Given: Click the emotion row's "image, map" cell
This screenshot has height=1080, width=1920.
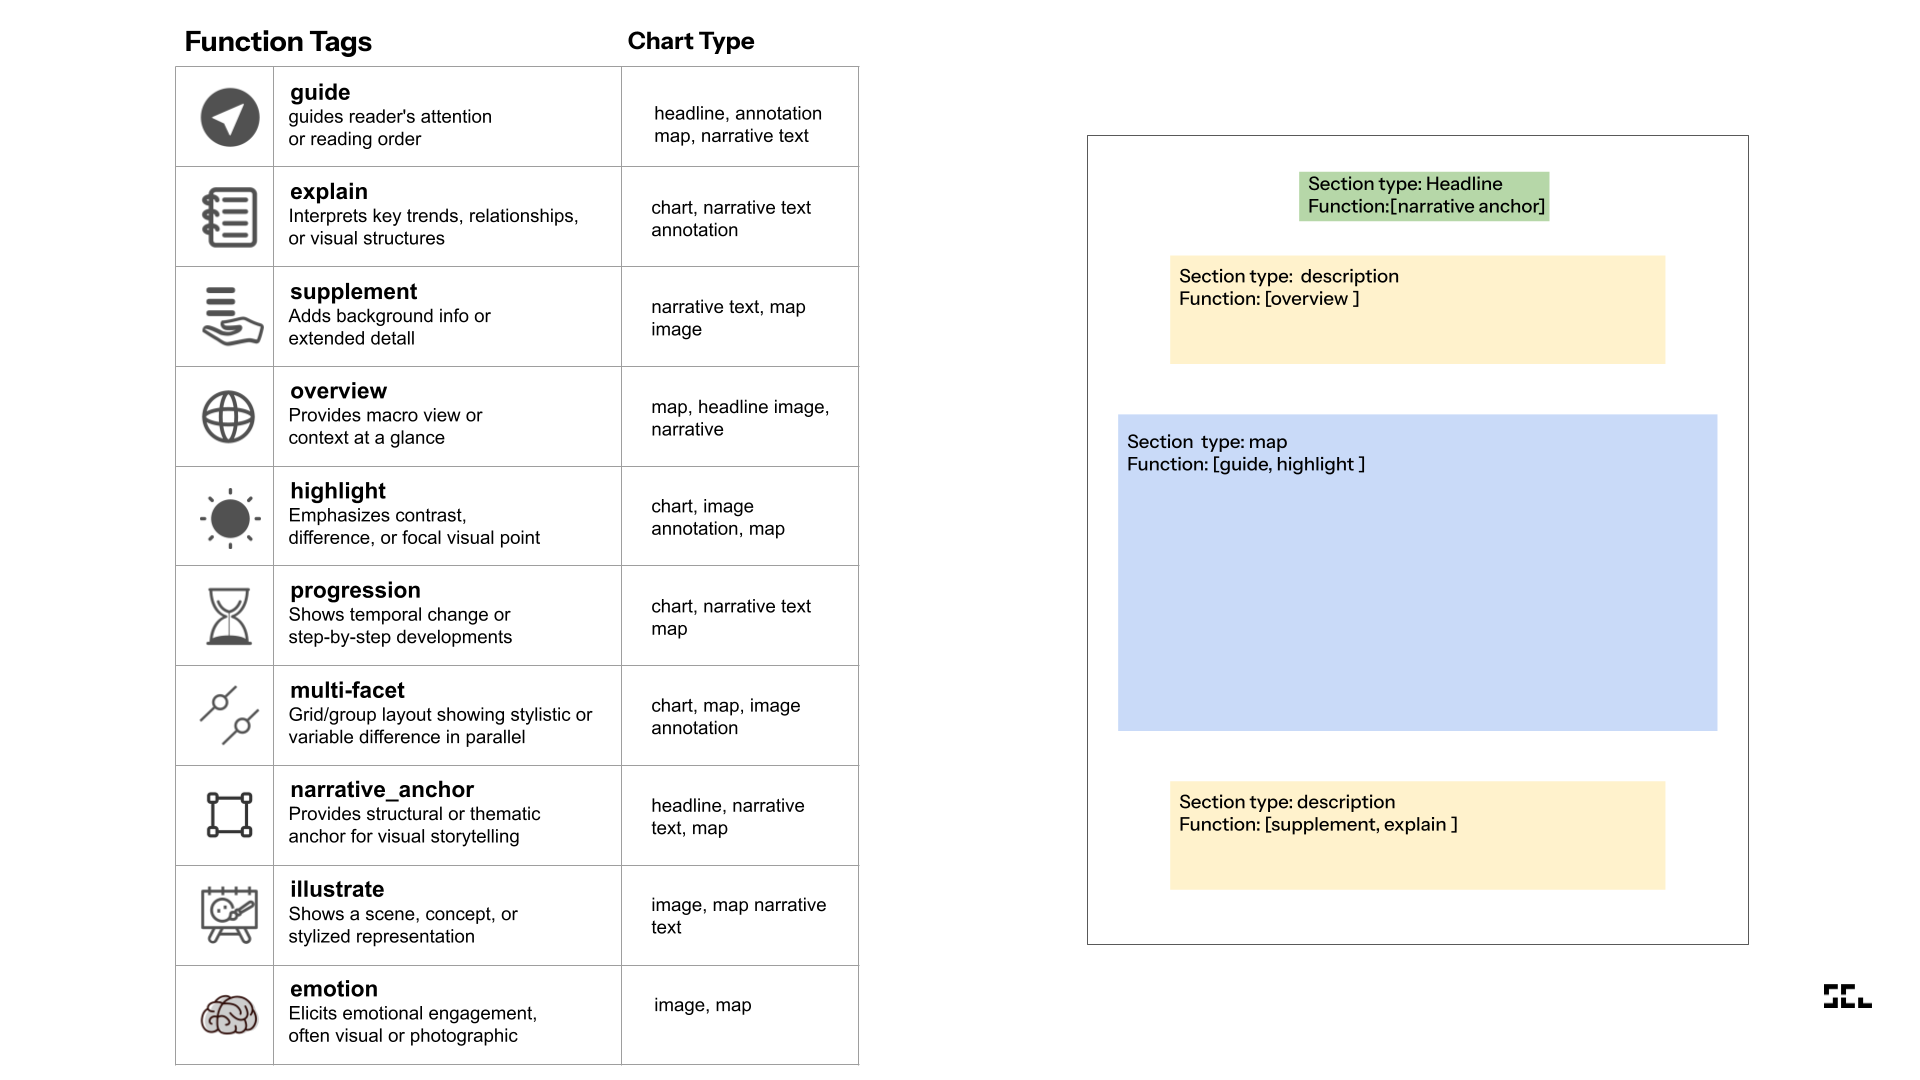Looking at the screenshot, I should coord(702,1005).
